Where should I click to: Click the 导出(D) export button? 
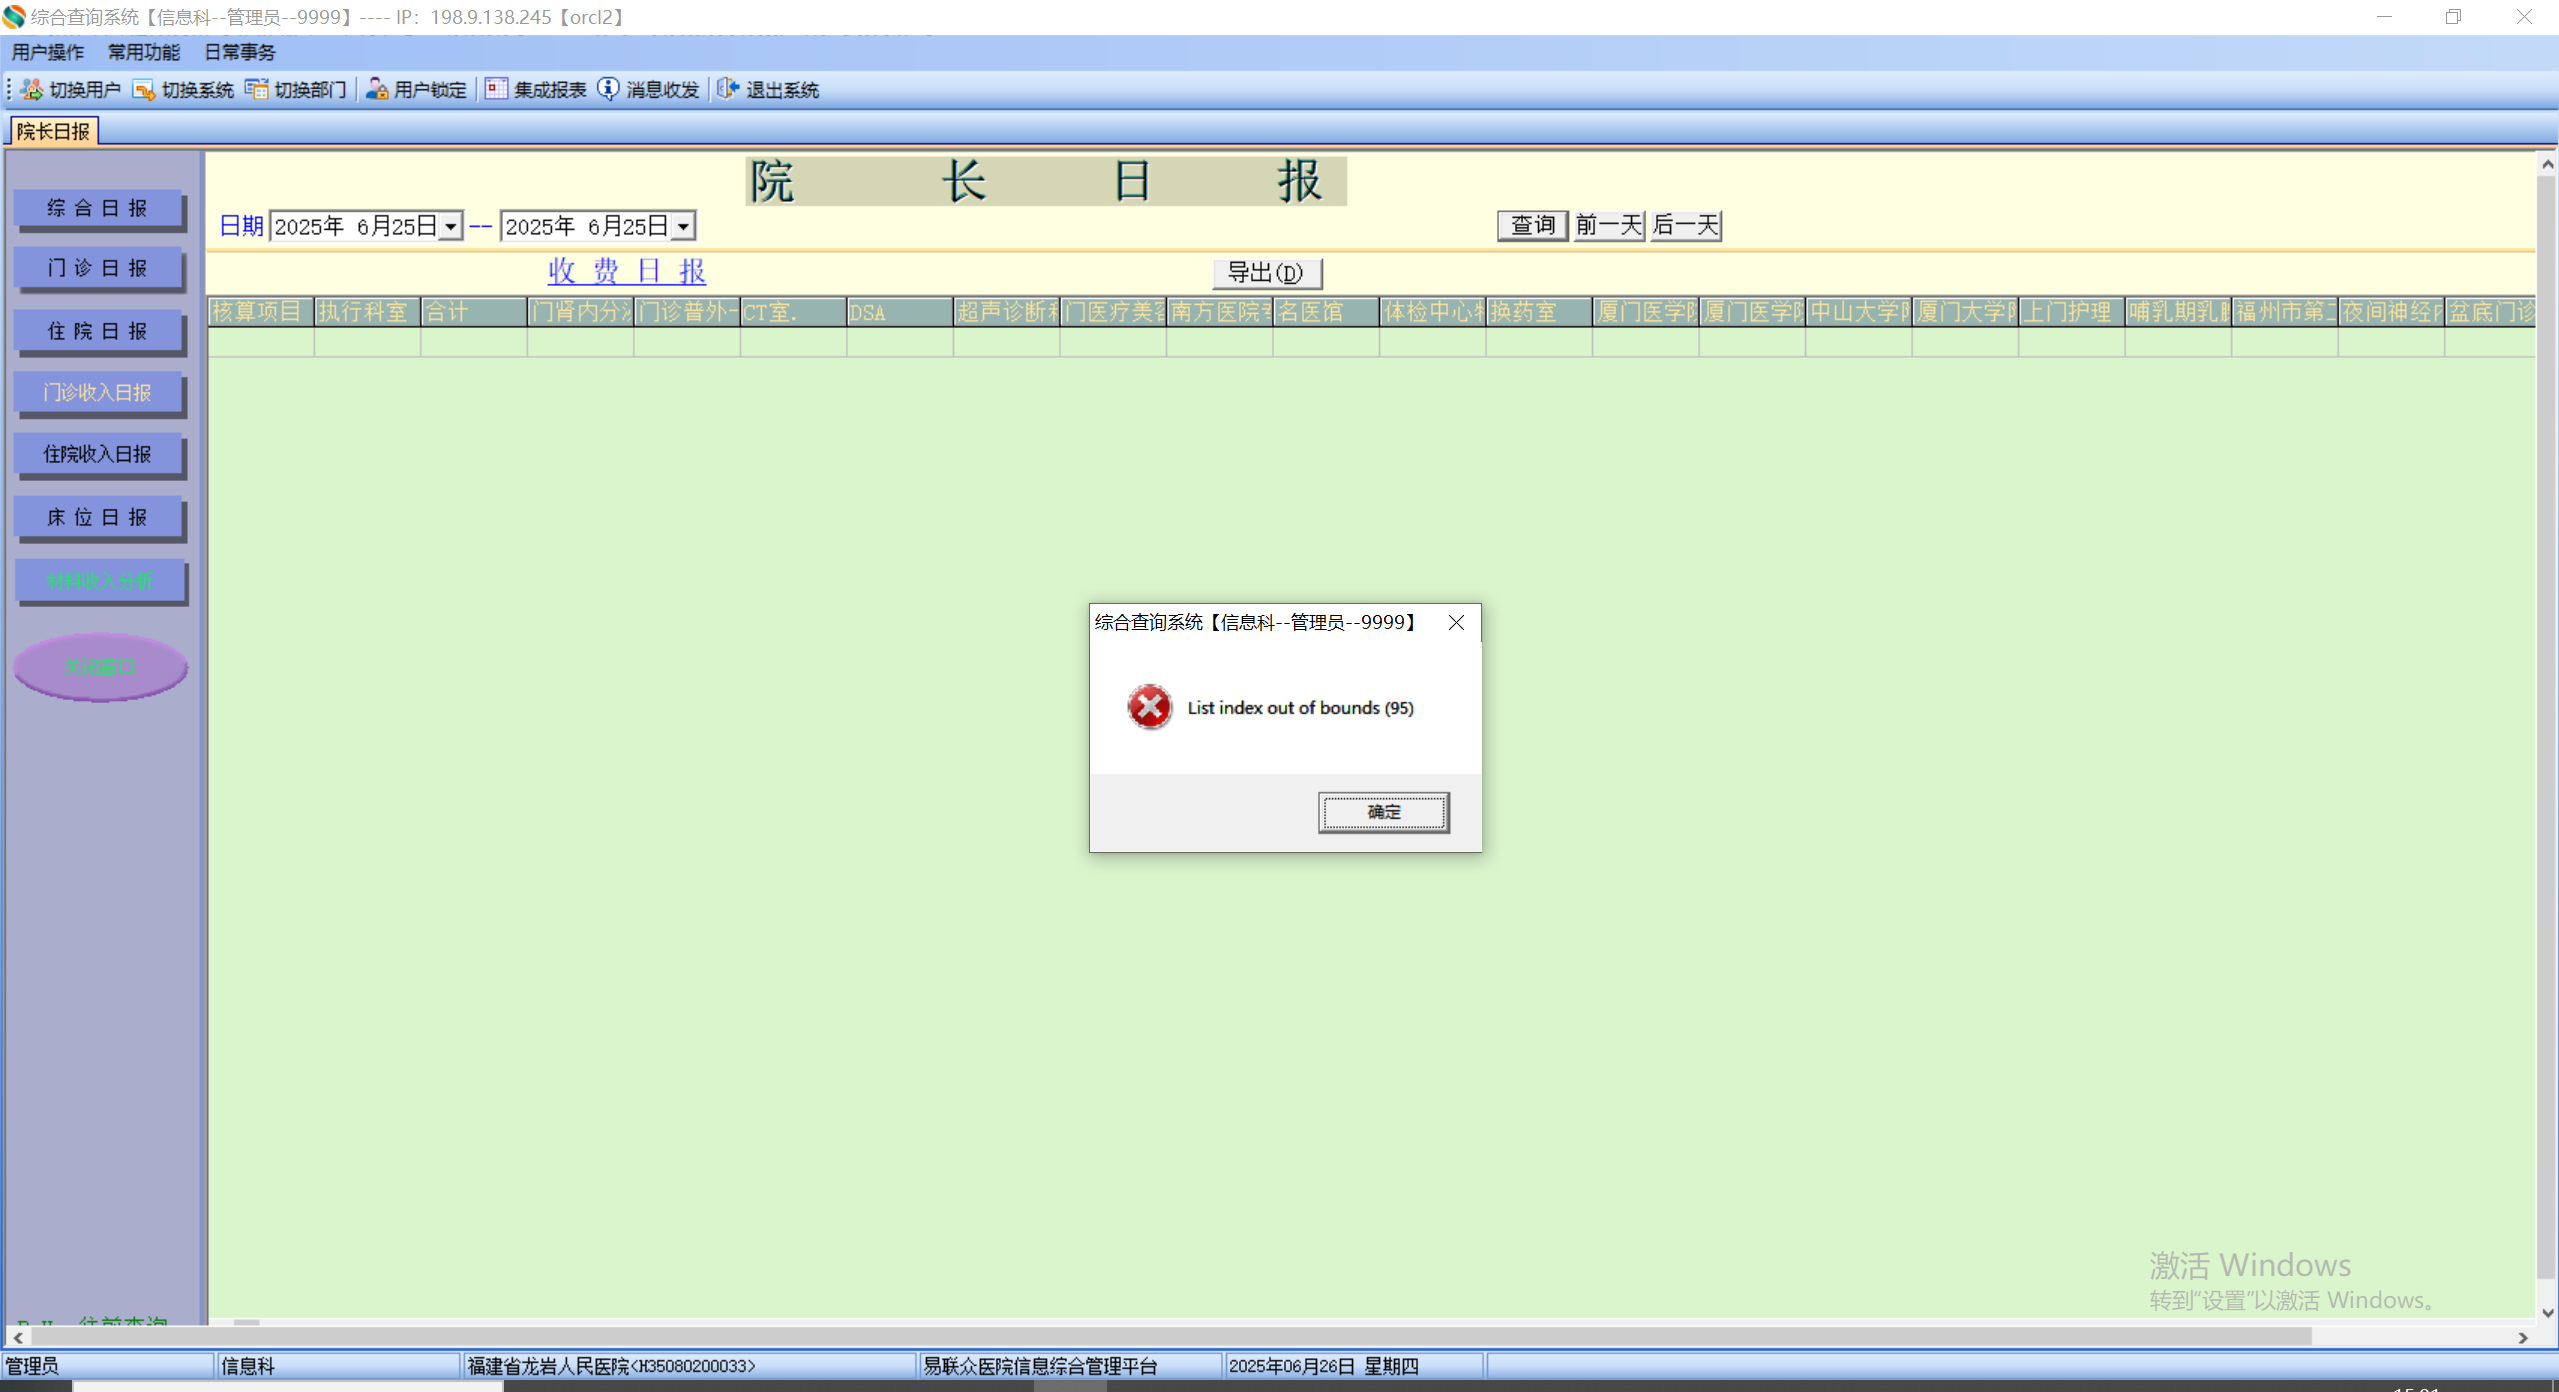pyautogui.click(x=1266, y=273)
